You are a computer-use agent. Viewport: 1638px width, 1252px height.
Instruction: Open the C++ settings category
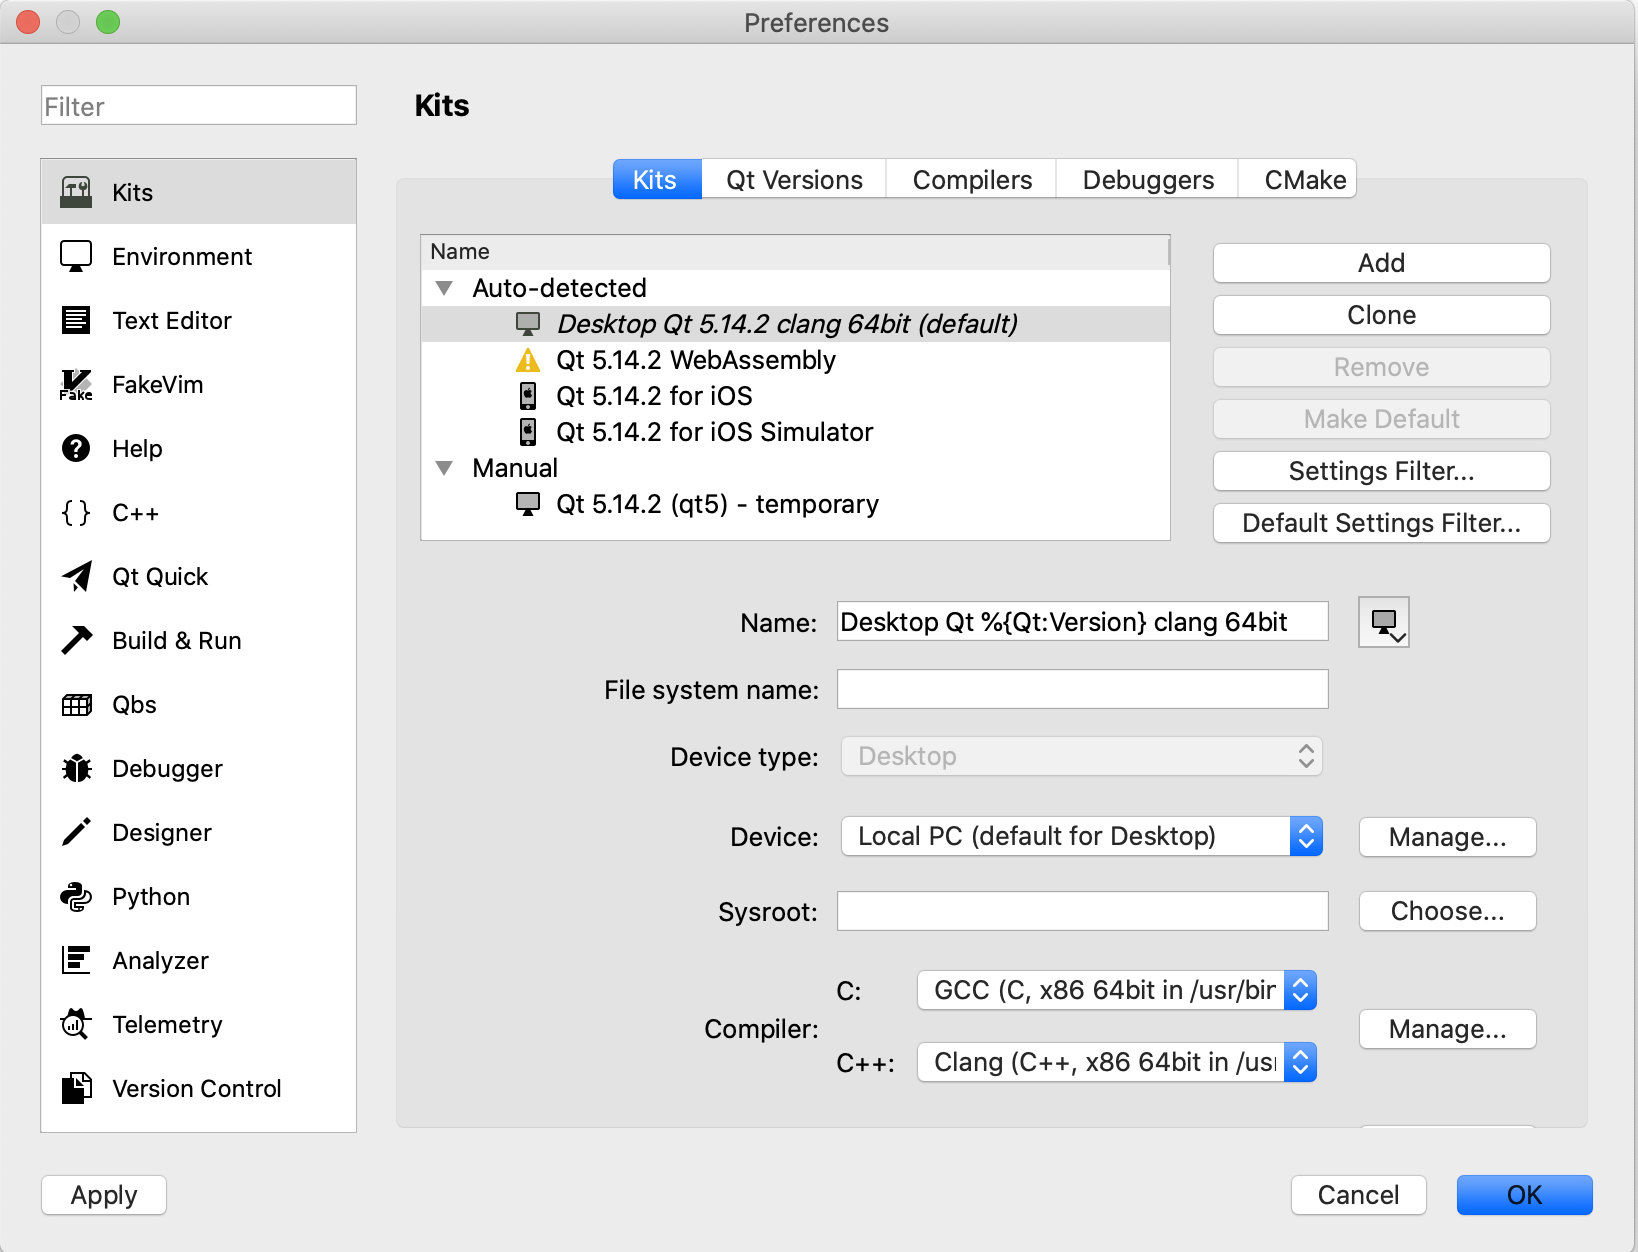pyautogui.click(x=198, y=512)
